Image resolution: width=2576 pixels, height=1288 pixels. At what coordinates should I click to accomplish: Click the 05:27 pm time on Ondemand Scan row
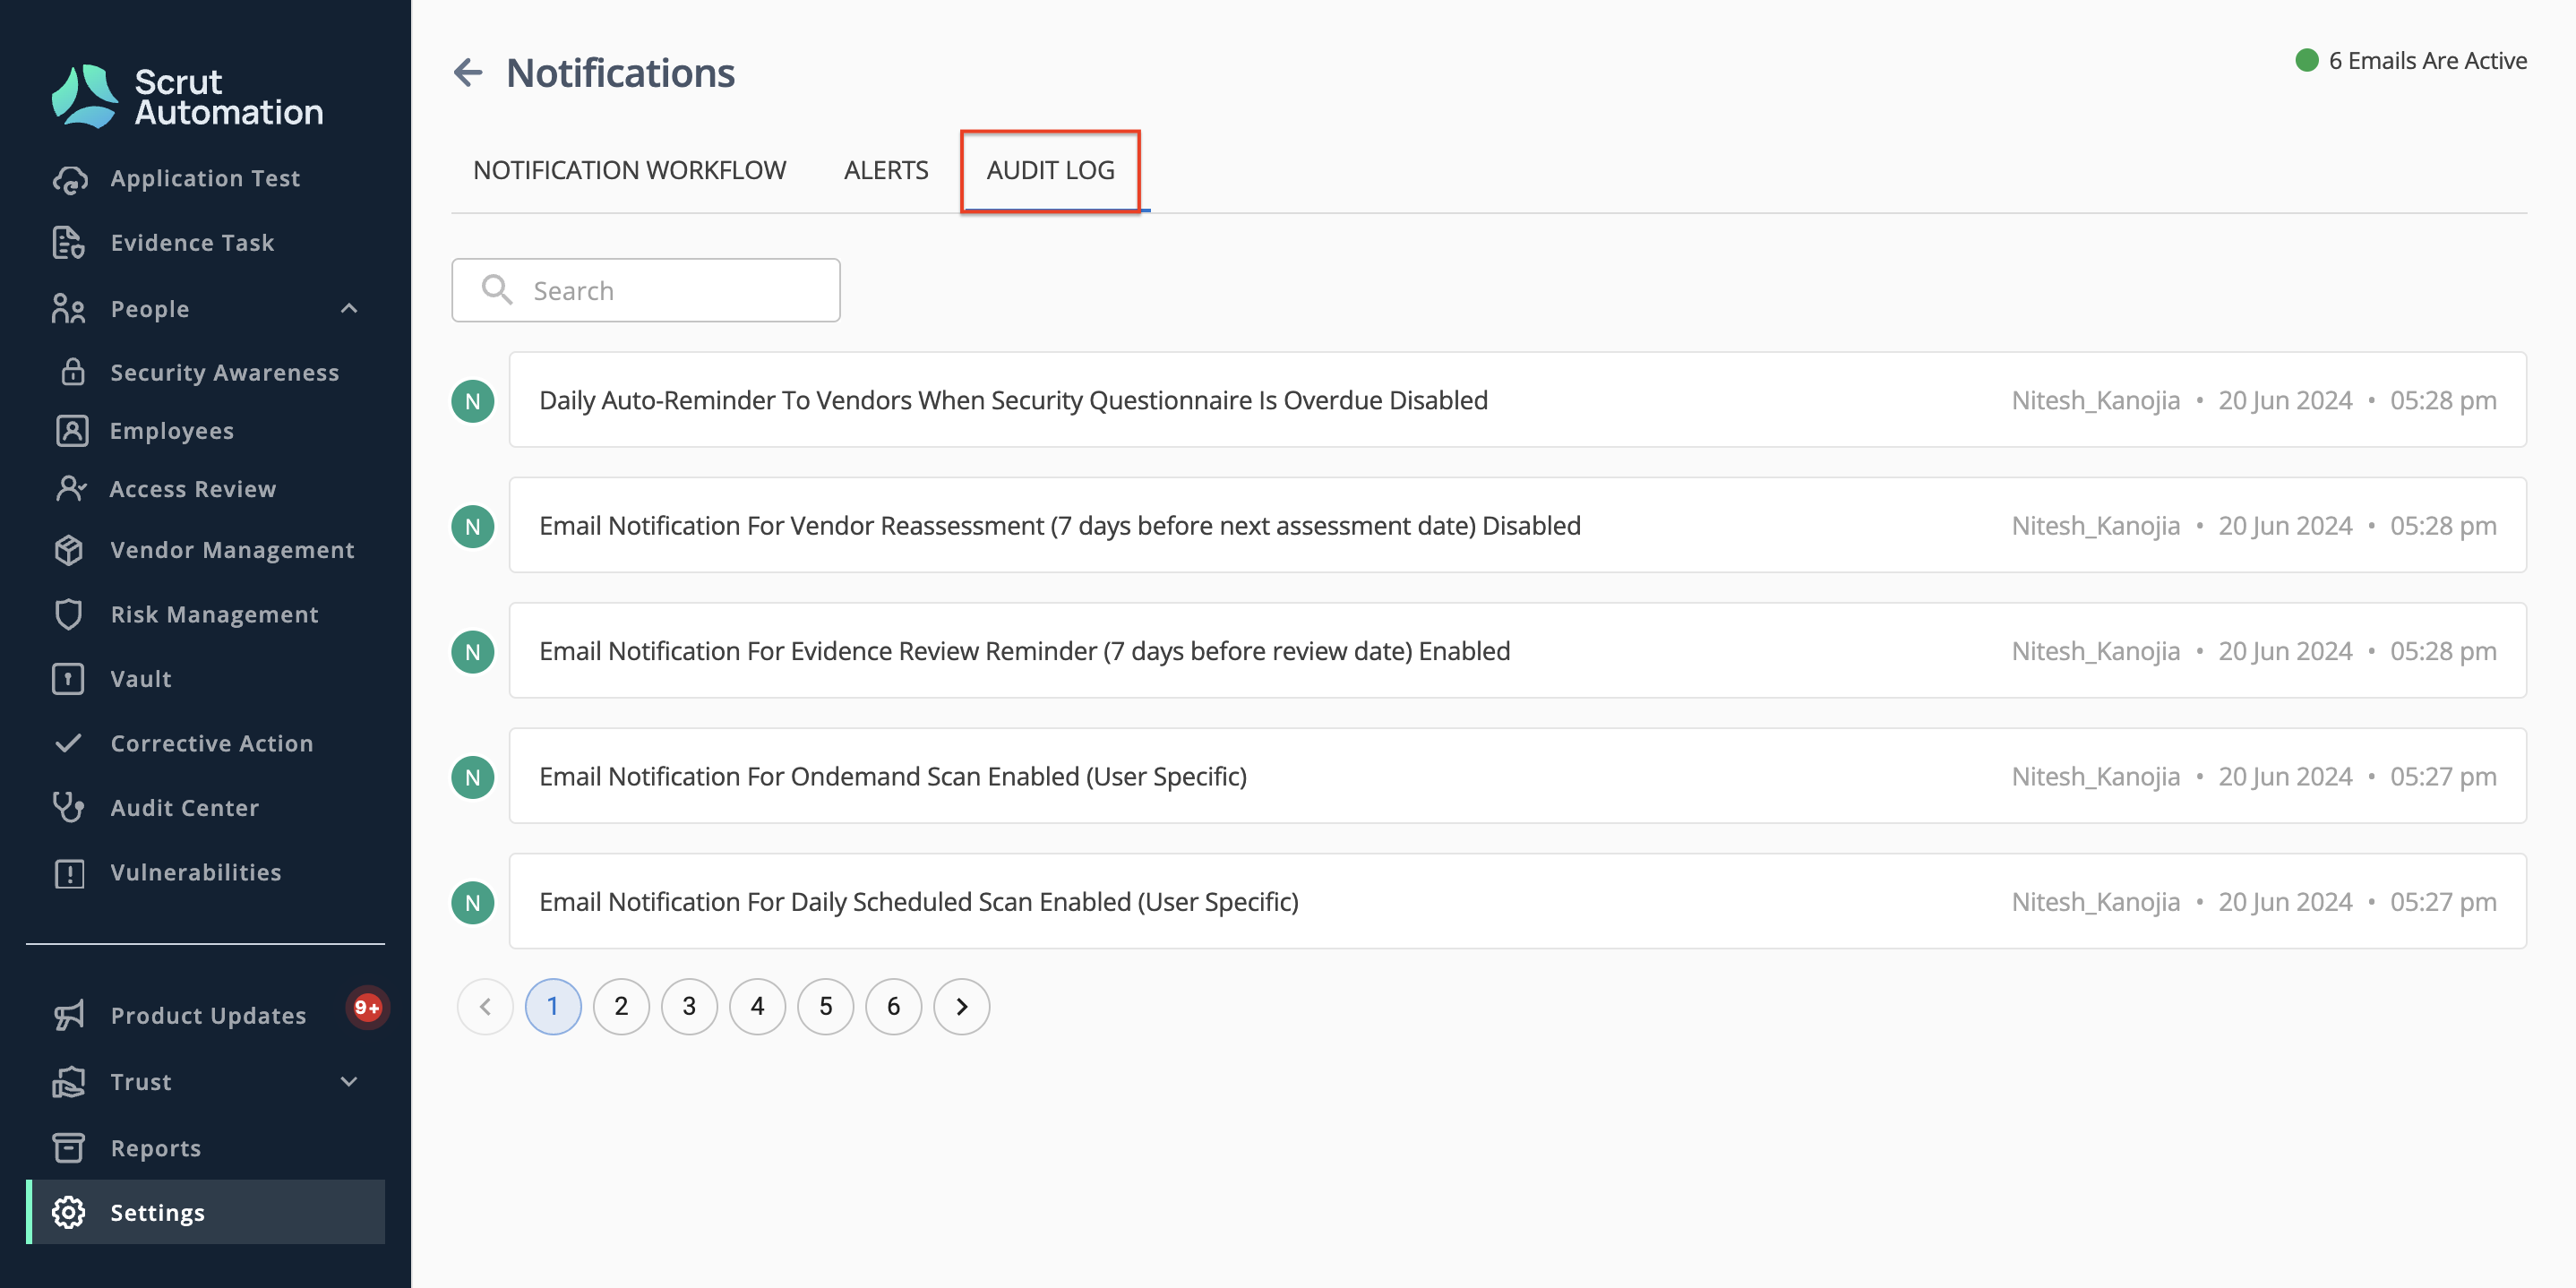point(2443,777)
